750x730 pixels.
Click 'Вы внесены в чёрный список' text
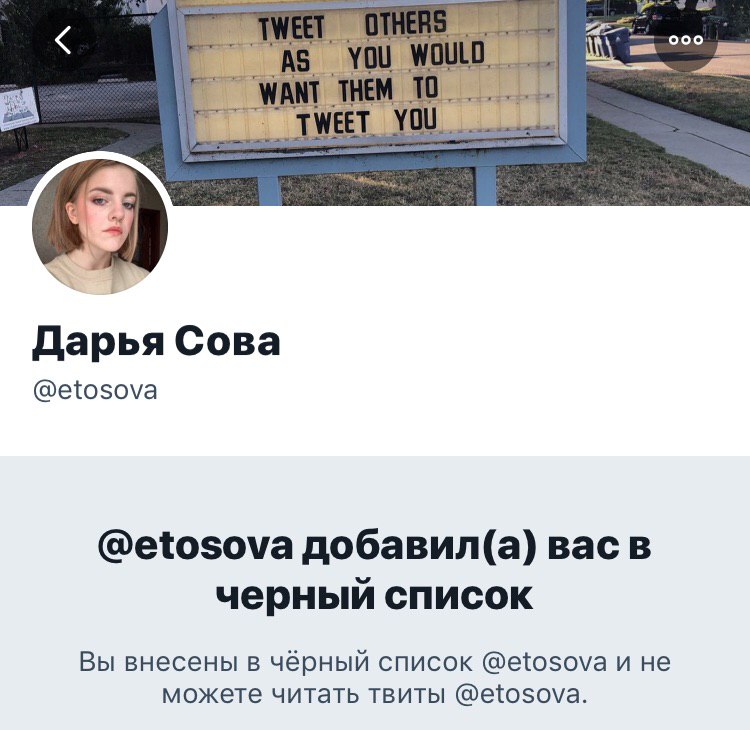[x=276, y=662]
